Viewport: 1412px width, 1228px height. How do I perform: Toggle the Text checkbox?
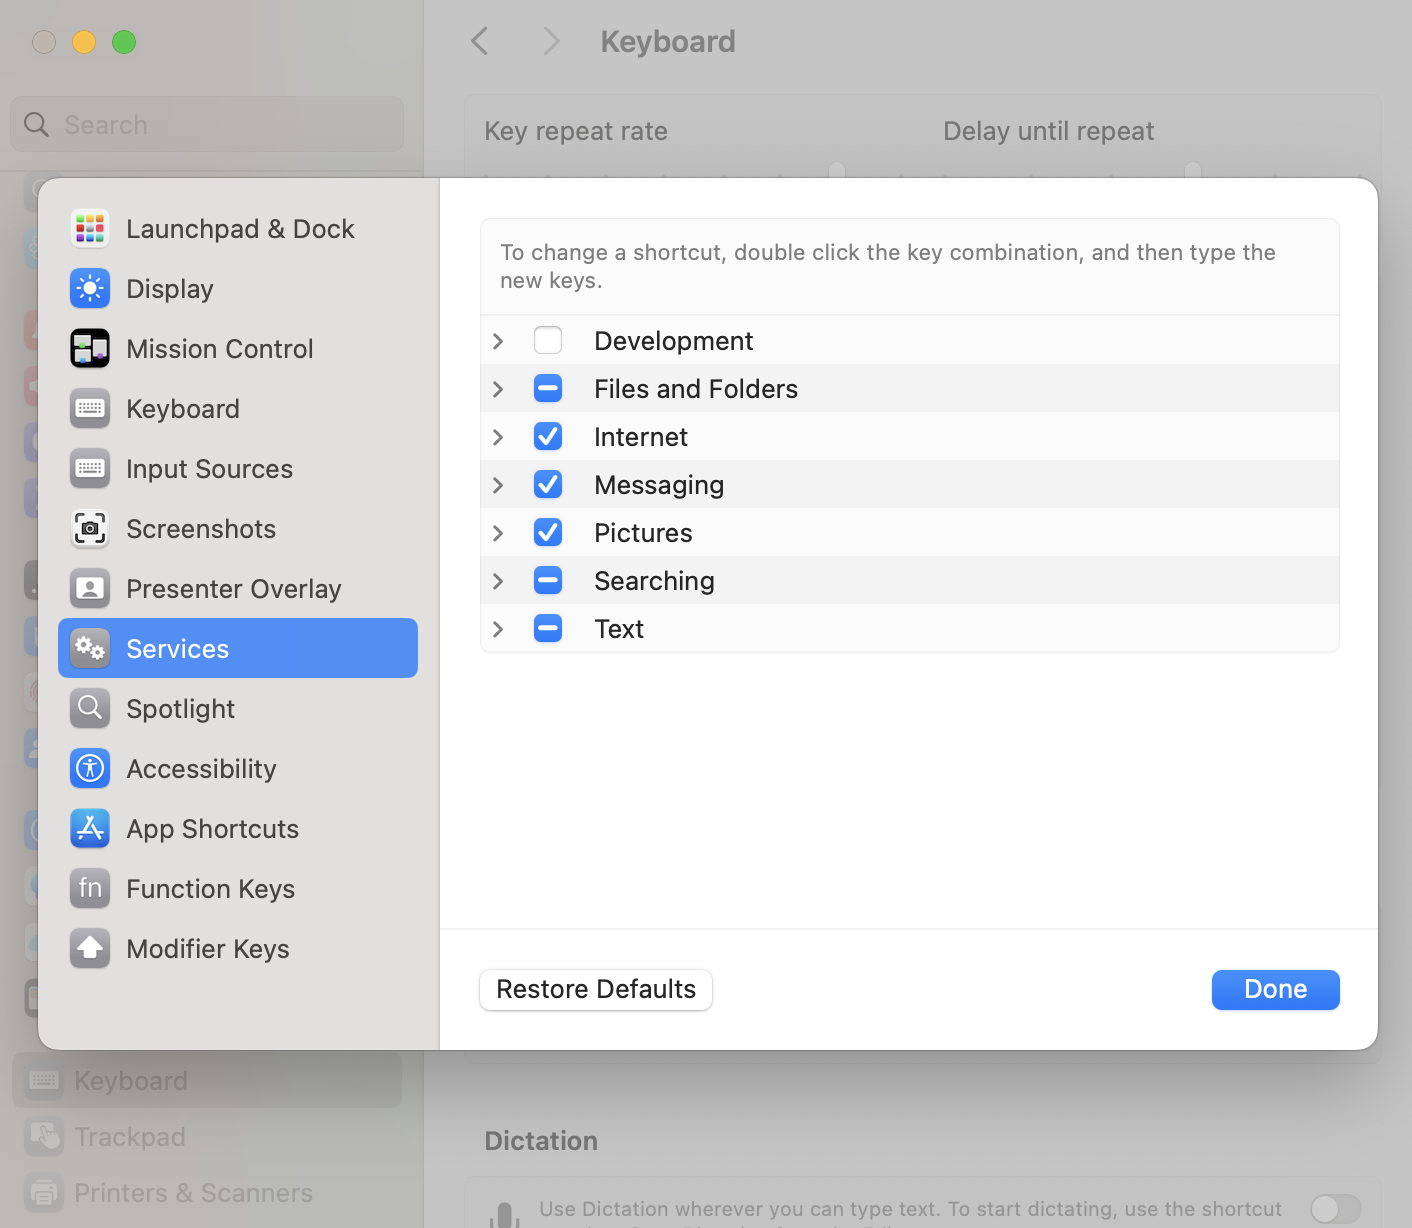pyautogui.click(x=548, y=628)
